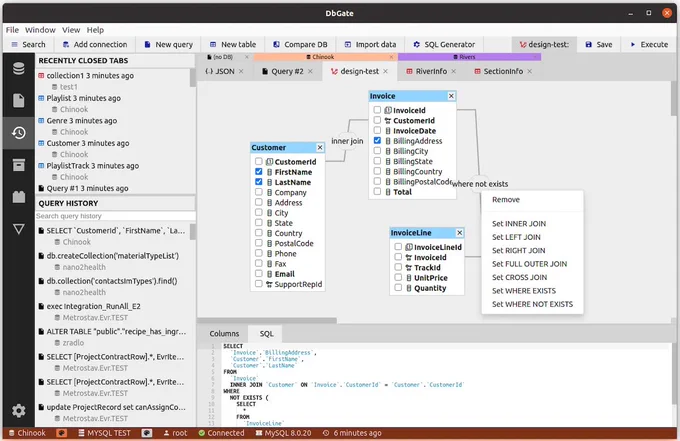Open the cell data view triangle icon
Screen dimensions: 680x441
19,229
